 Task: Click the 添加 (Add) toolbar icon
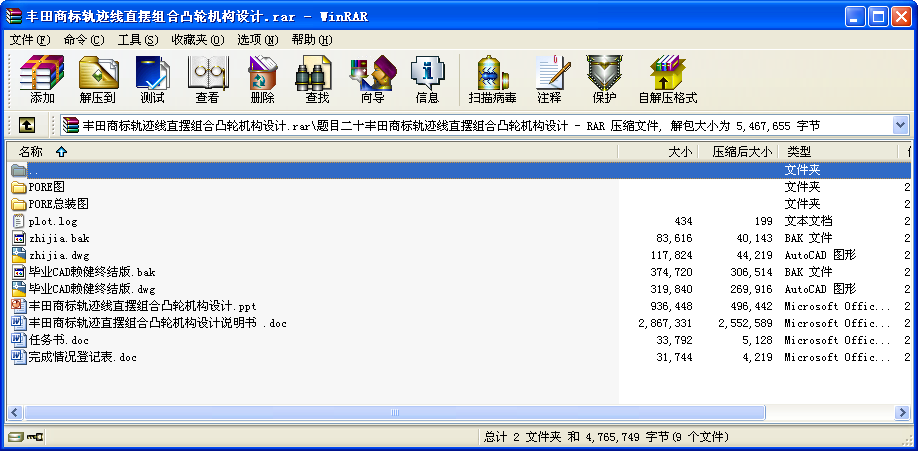(42, 80)
